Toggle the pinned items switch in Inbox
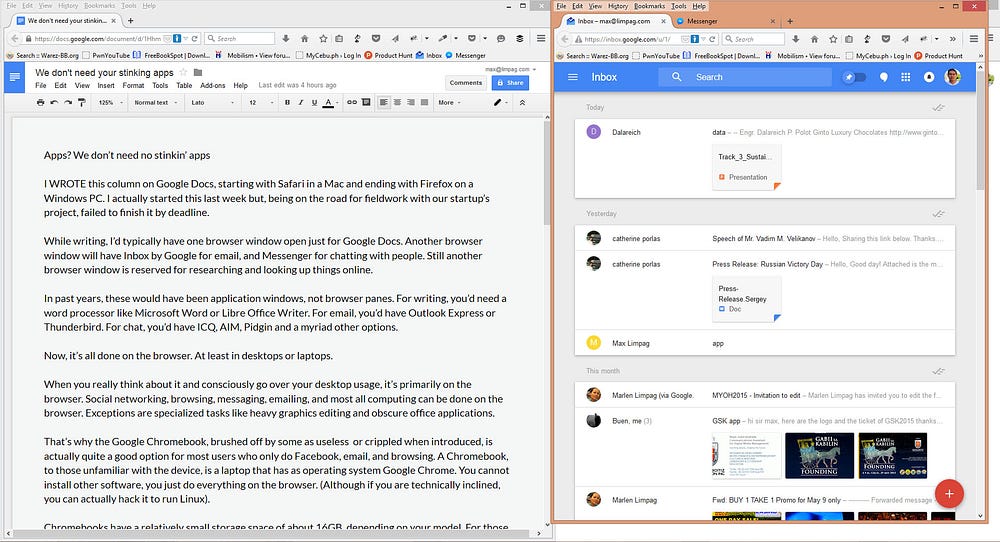This screenshot has width=1000, height=542. [854, 77]
